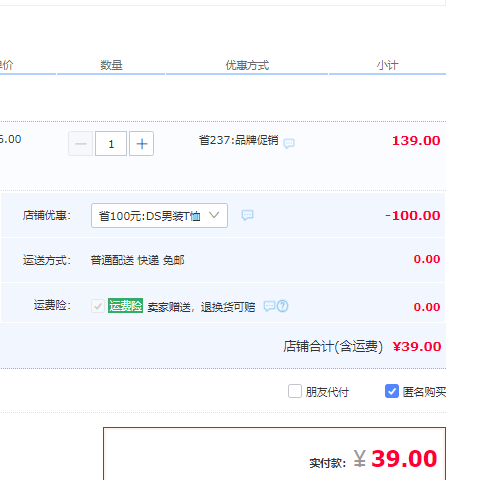This screenshot has height=480, width=490.
Task: Click the 普通配送 快递 免邮 shipping text
Action: 137,260
